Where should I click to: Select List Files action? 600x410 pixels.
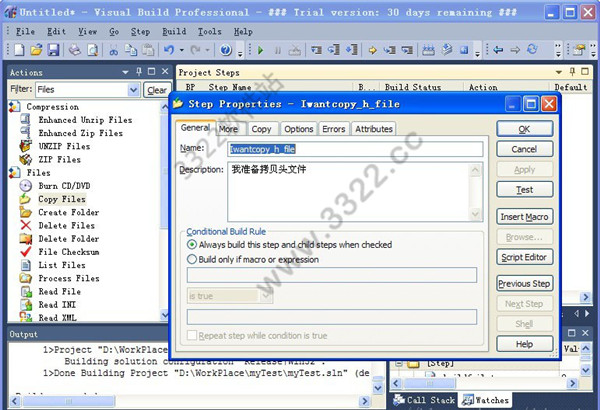[62, 265]
